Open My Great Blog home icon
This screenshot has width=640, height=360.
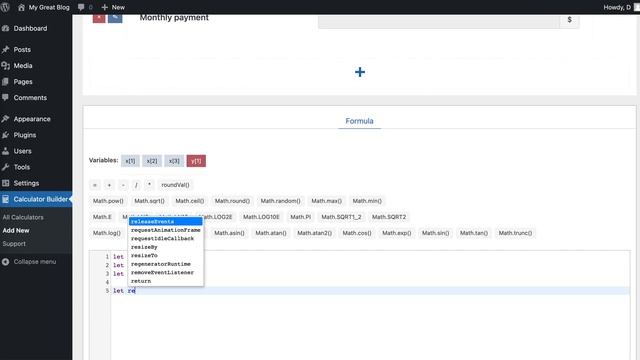[21, 7]
